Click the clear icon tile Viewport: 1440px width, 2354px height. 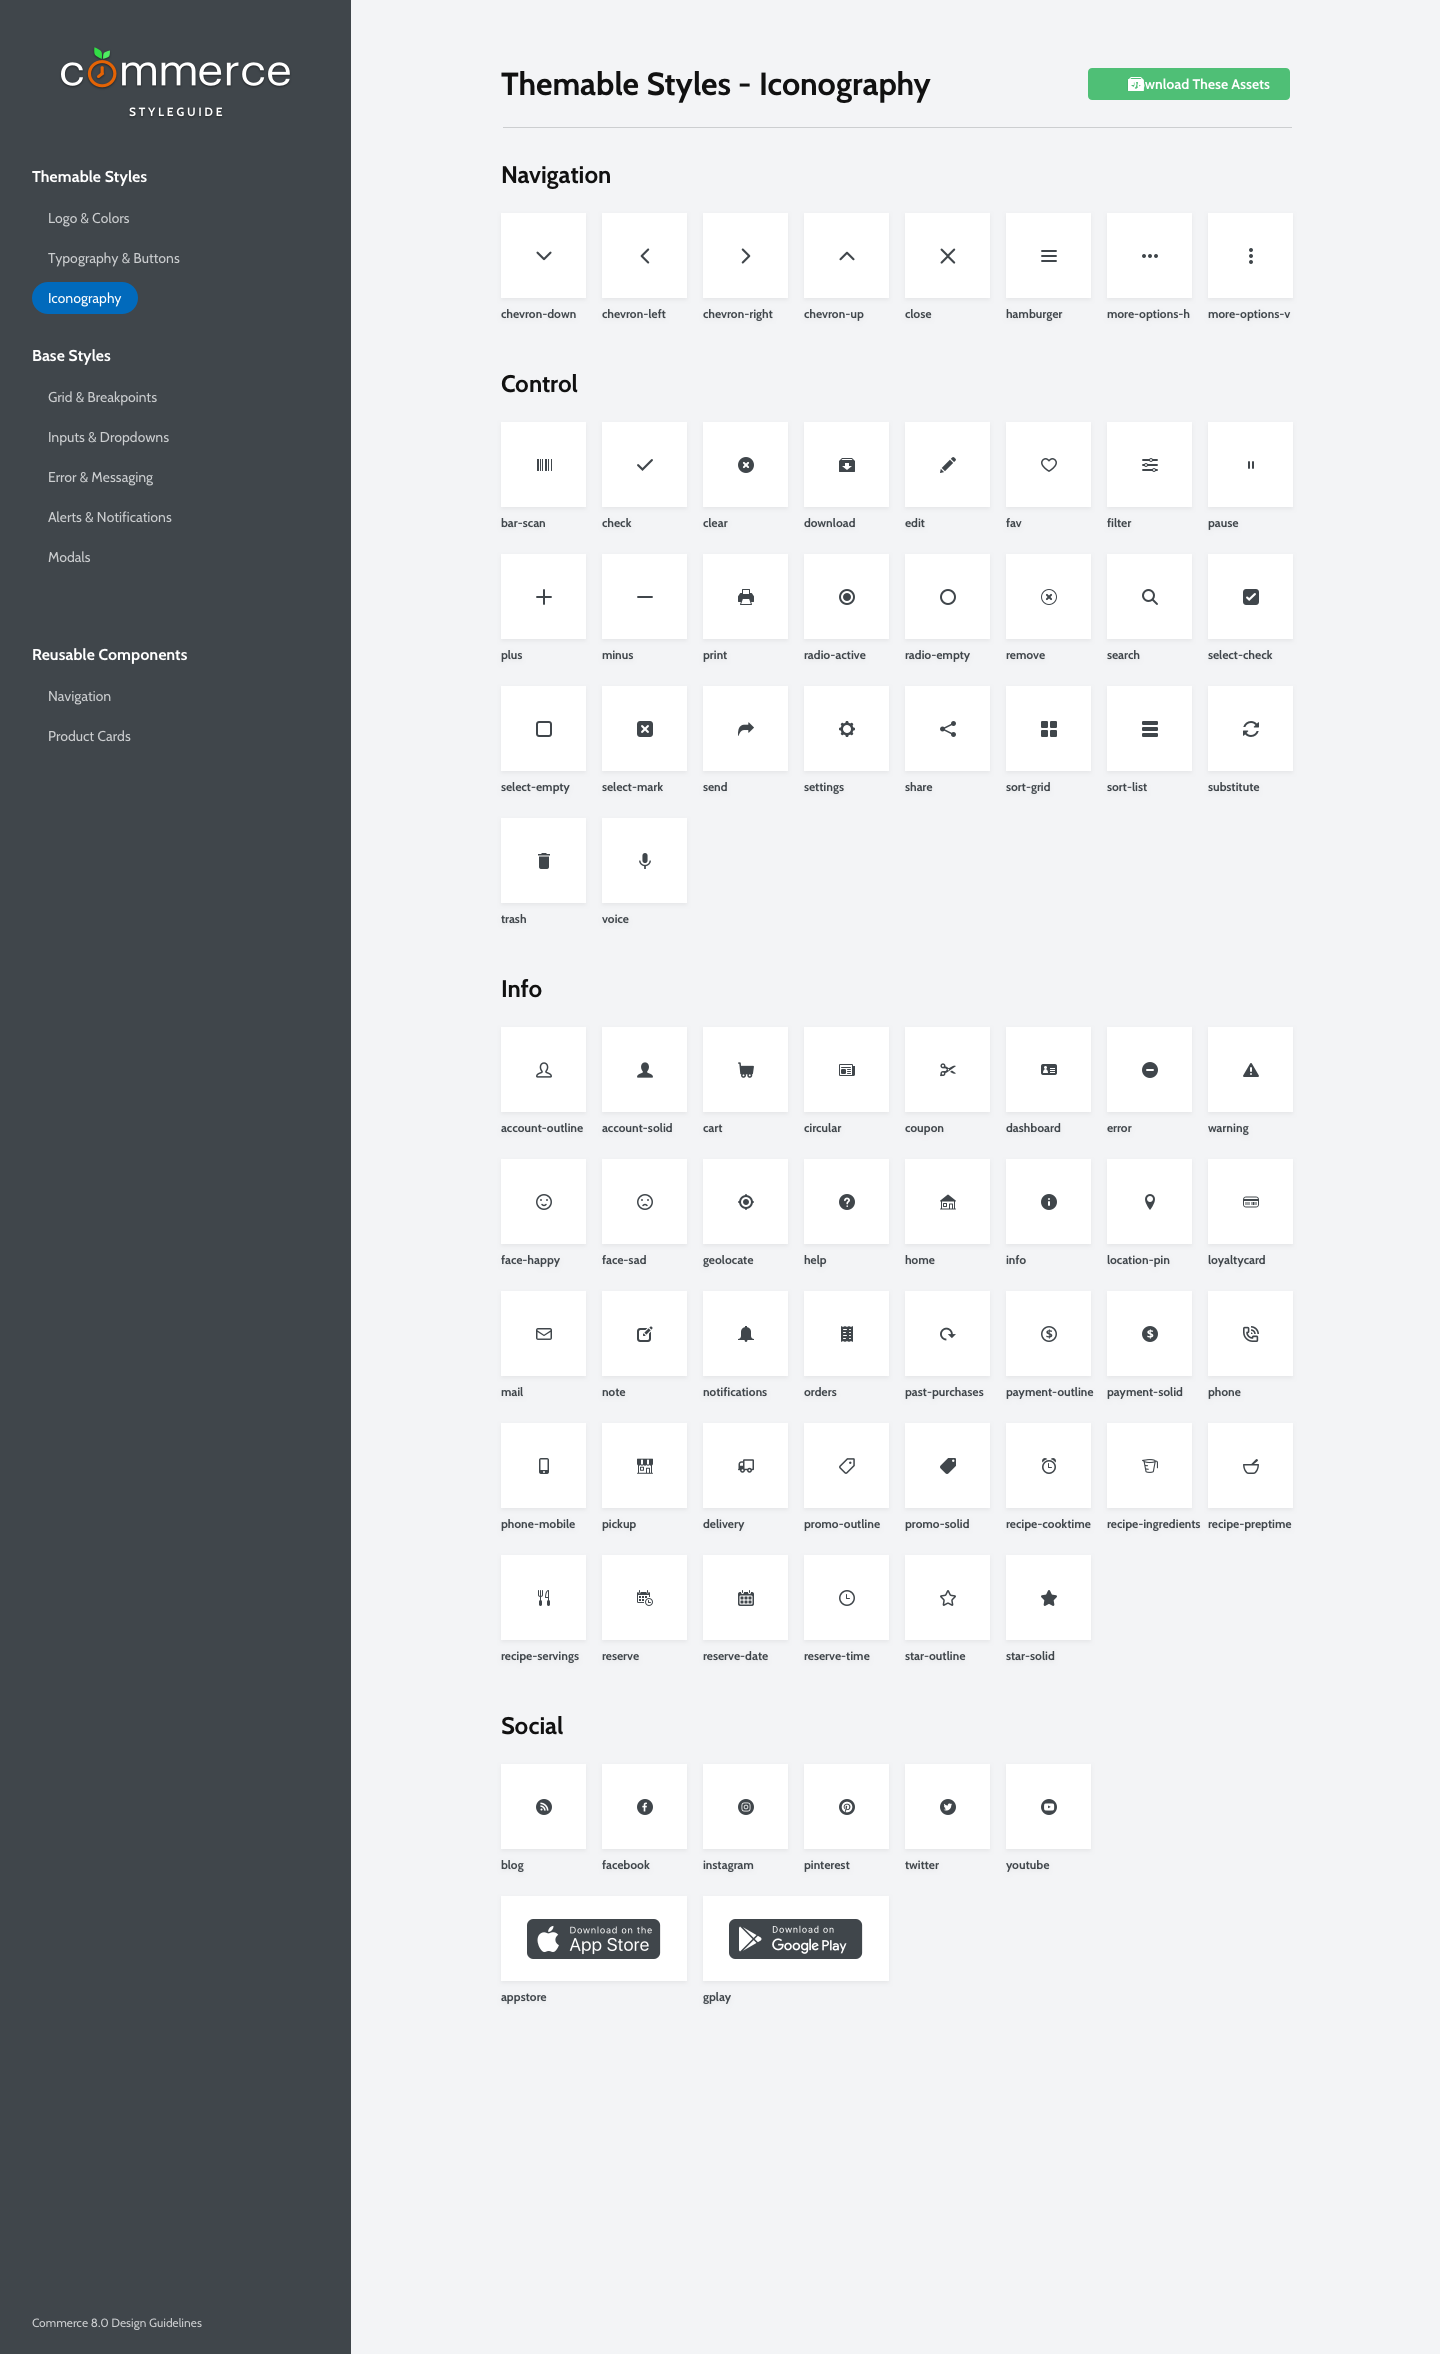(x=746, y=465)
